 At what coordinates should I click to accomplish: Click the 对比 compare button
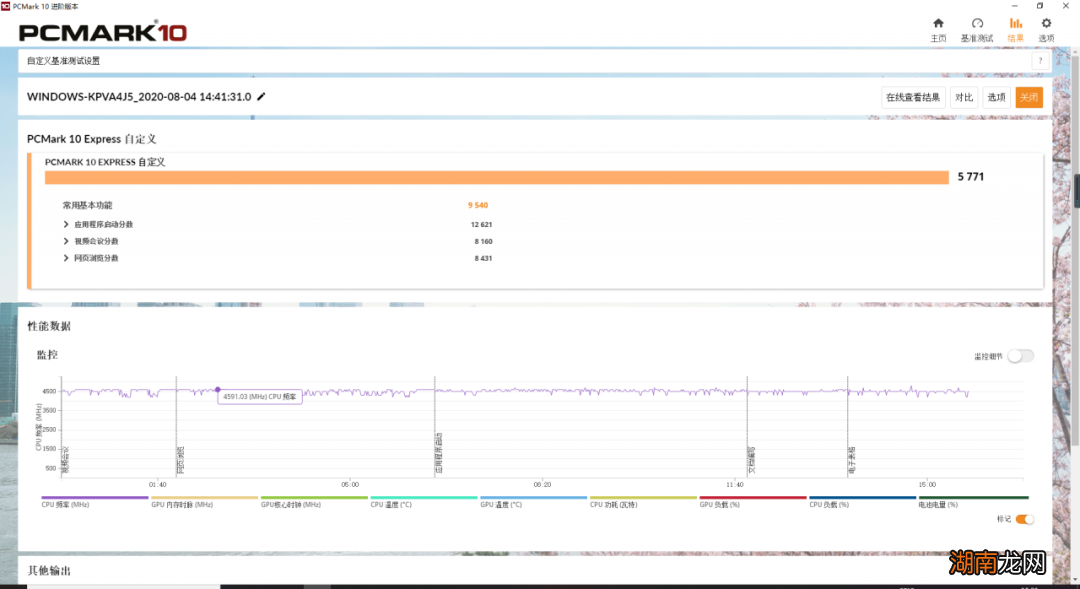(963, 97)
